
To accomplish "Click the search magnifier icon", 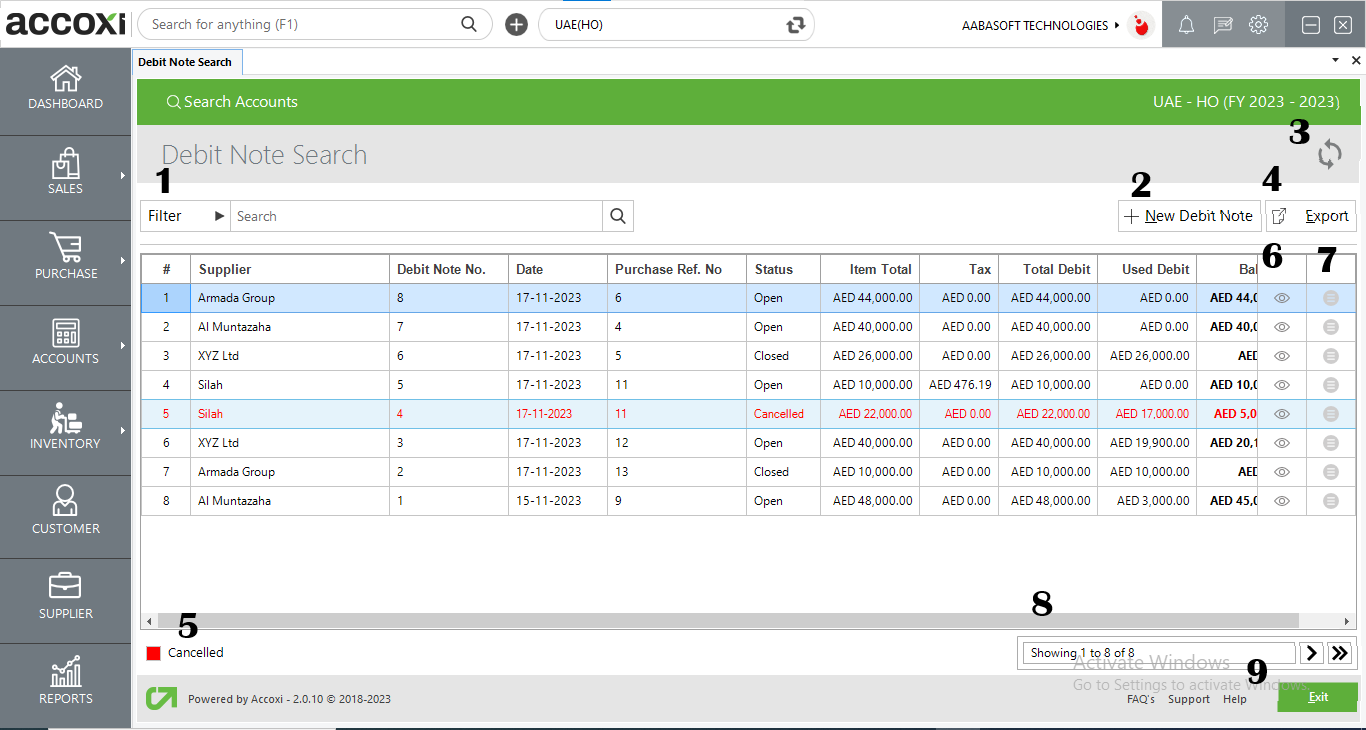I will click(x=617, y=215).
